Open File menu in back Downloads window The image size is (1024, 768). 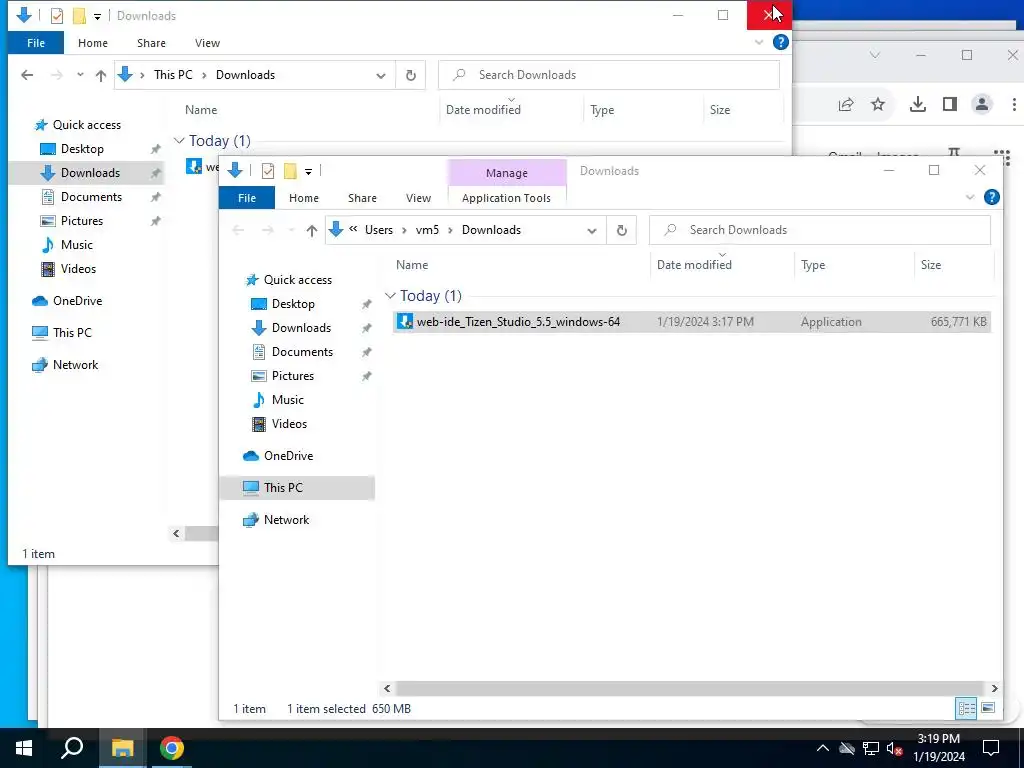click(36, 43)
